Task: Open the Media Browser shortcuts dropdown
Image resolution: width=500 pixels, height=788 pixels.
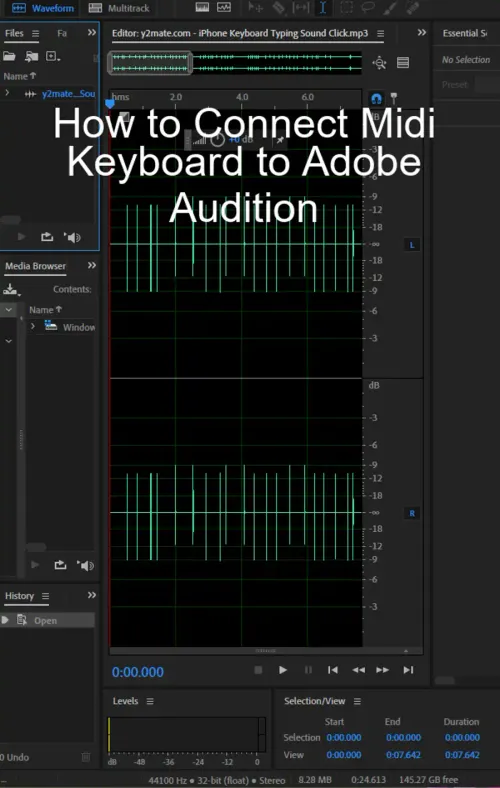Action: [x=11, y=289]
